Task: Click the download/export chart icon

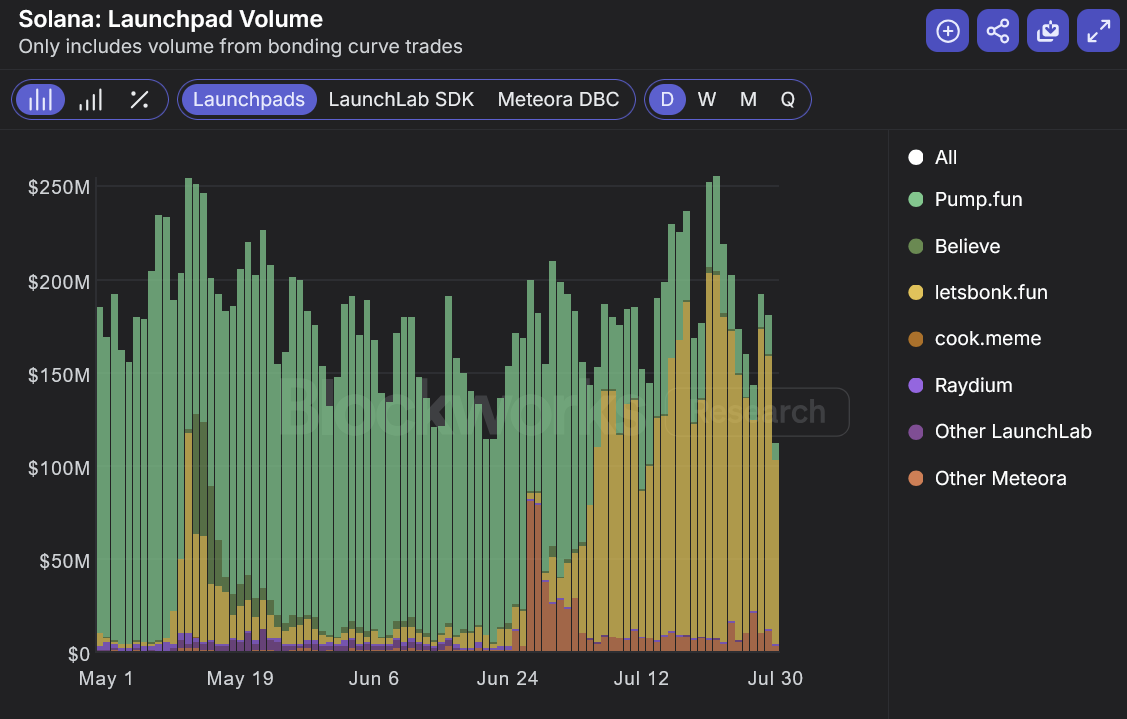Action: click(x=1047, y=30)
